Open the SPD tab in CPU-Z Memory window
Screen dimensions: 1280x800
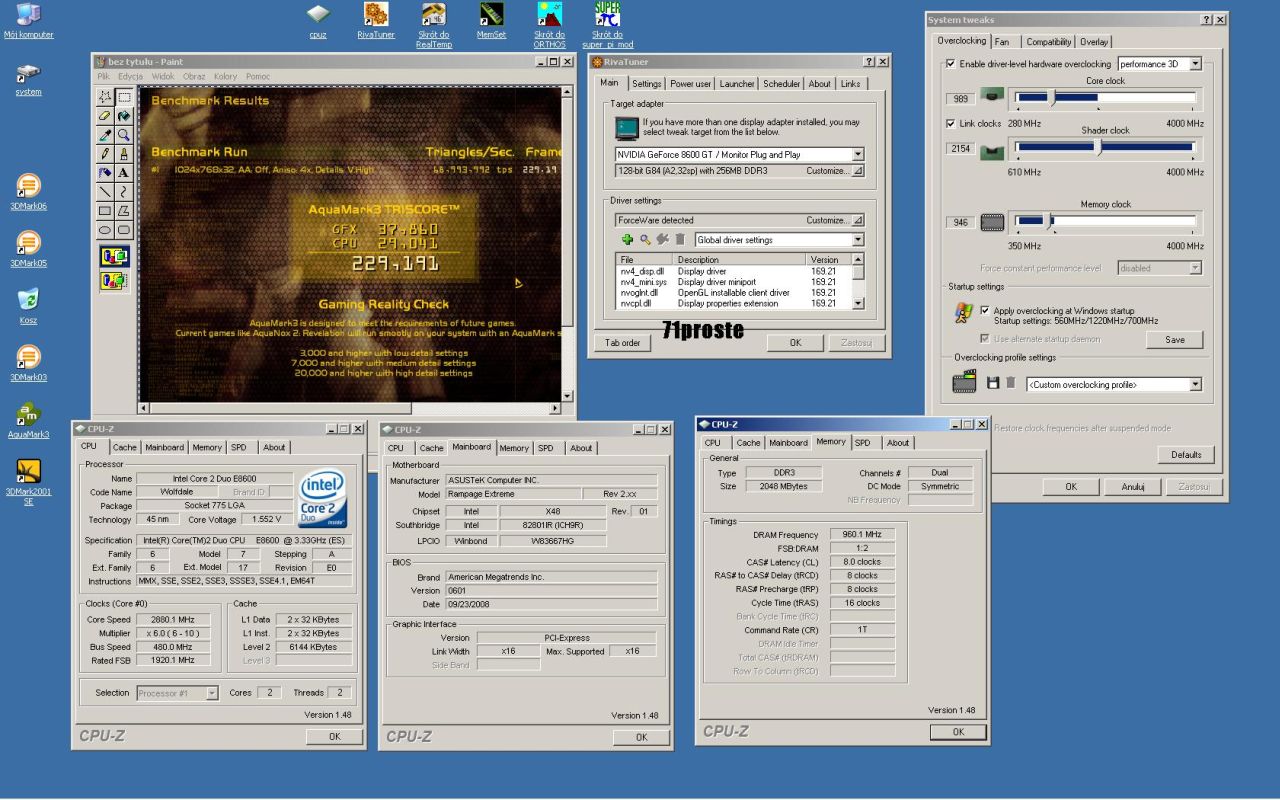click(x=863, y=443)
